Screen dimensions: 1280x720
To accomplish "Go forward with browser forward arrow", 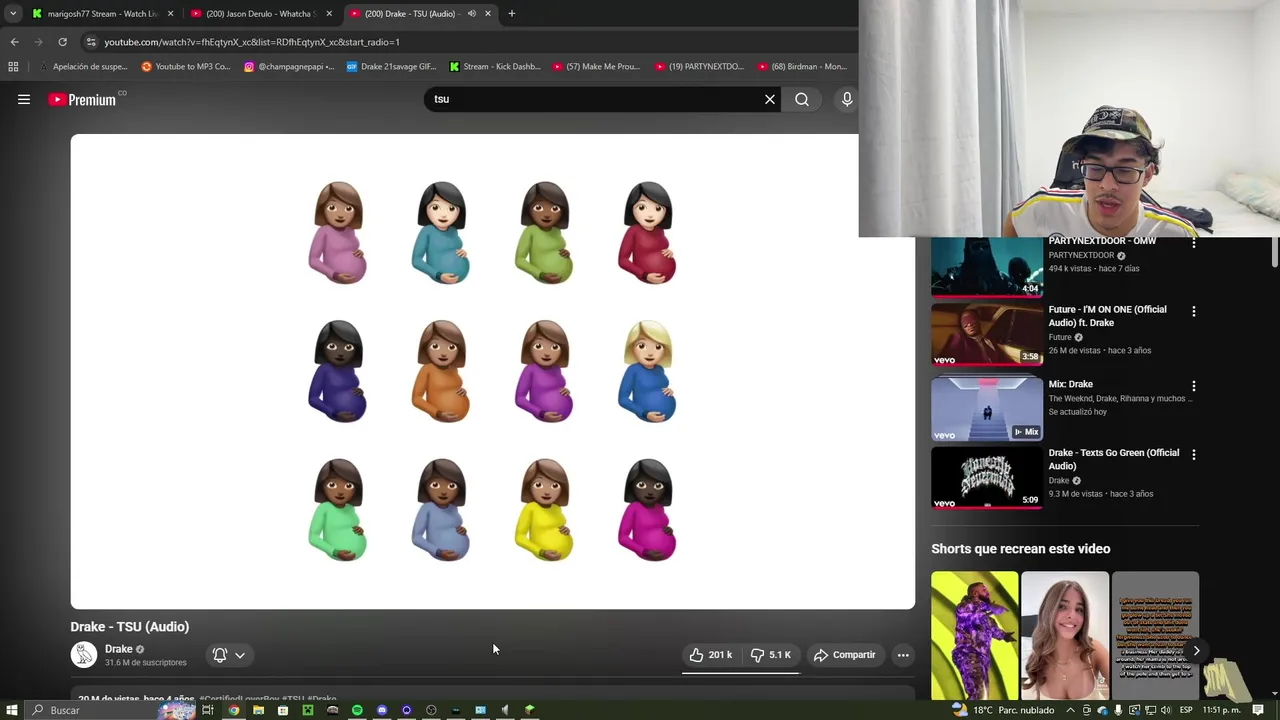I will click(38, 42).
